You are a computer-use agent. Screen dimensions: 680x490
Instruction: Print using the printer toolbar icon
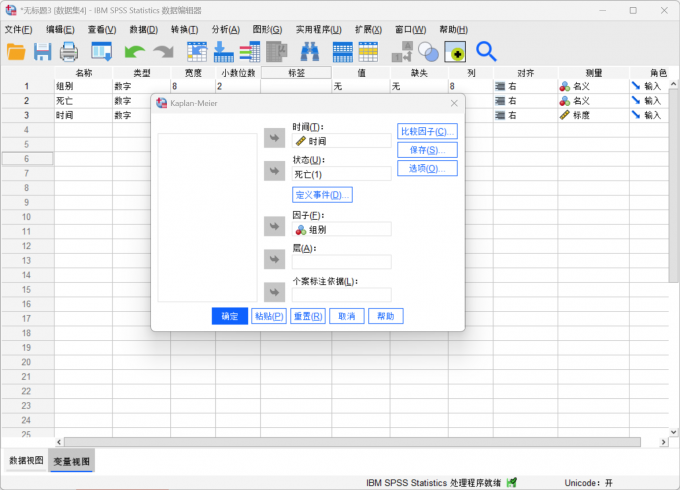click(69, 52)
